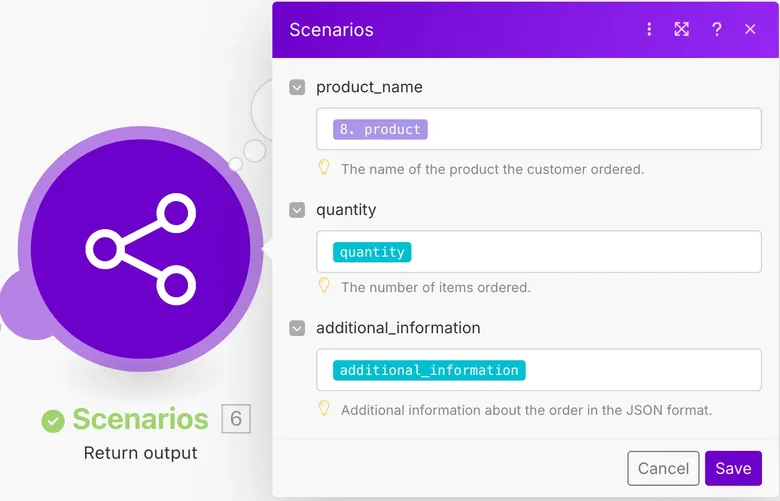
Task: Select the additional_information variable pill
Action: pos(429,370)
